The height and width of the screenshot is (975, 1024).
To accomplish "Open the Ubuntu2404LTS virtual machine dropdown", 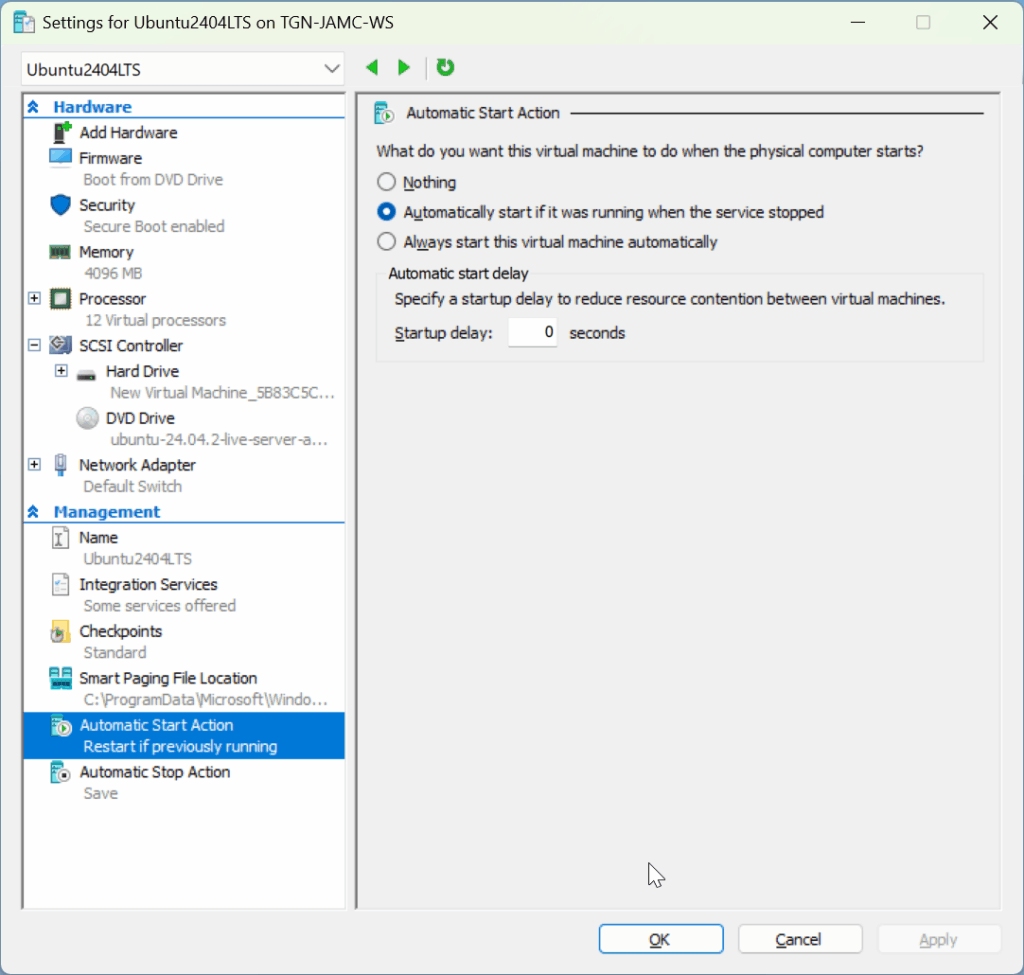I will tap(182, 69).
